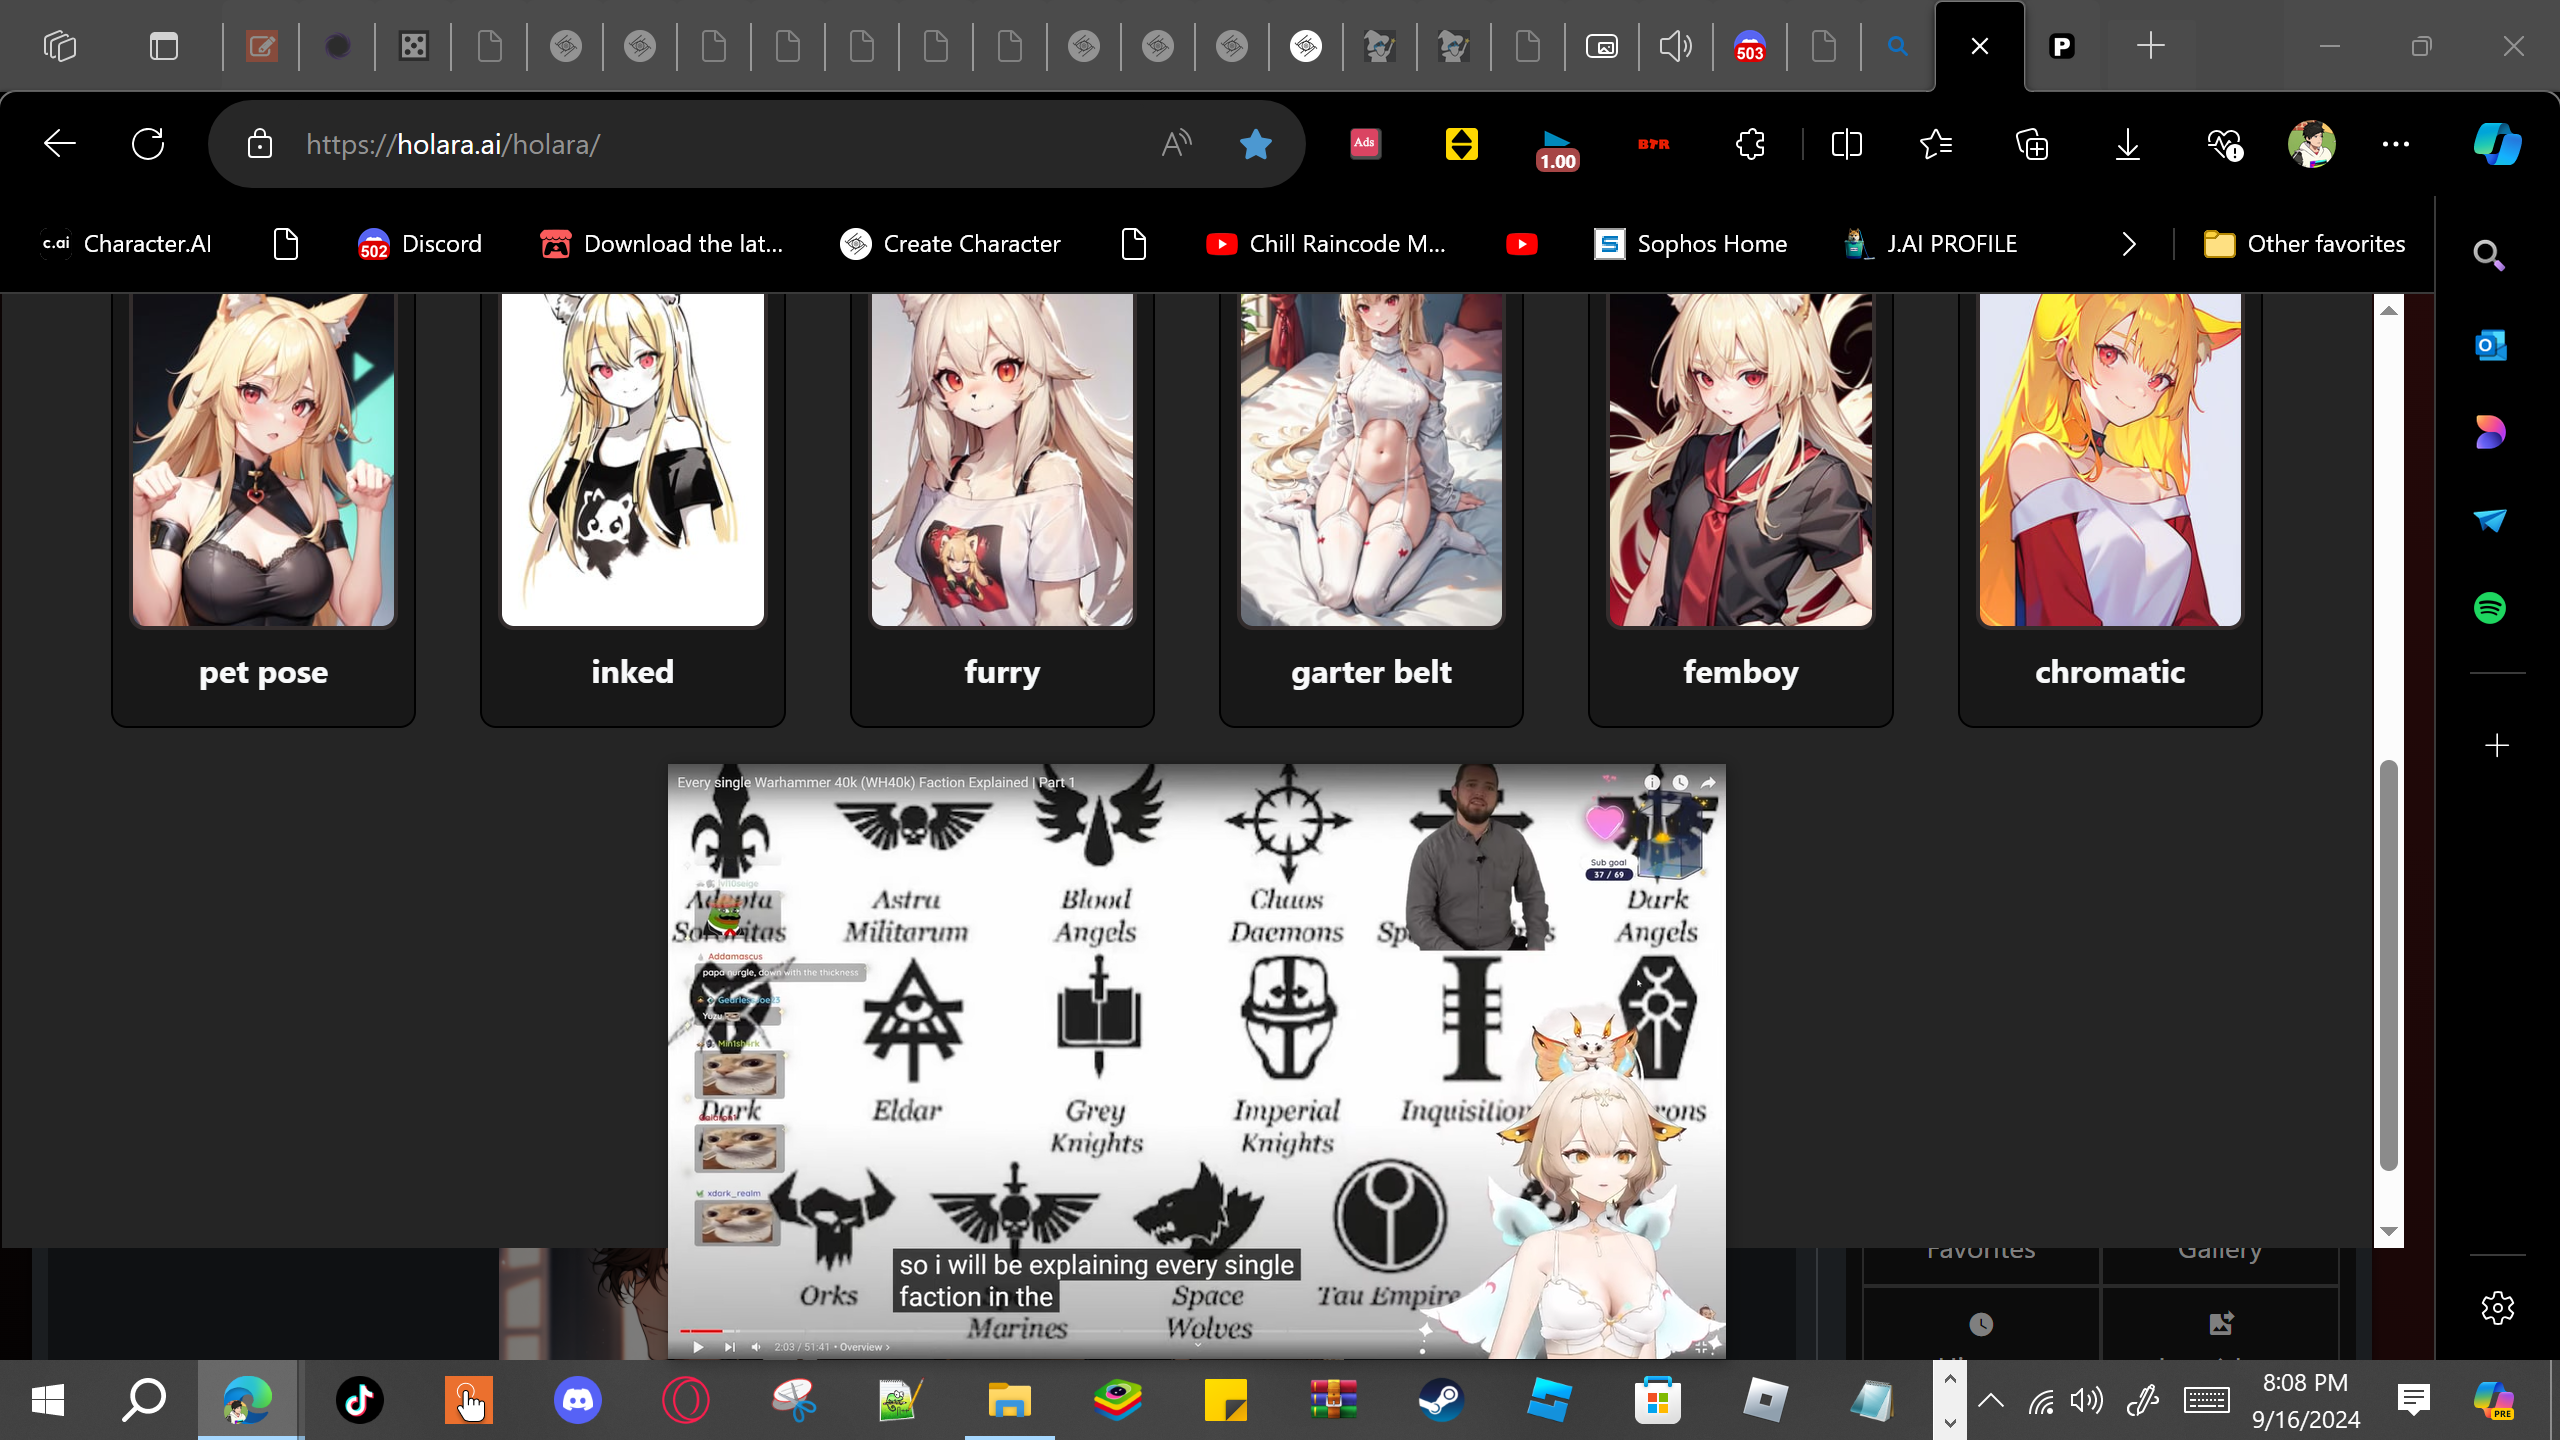This screenshot has width=2560, height=1440.
Task: Click the page scrollbar down arrow
Action: [2389, 1232]
